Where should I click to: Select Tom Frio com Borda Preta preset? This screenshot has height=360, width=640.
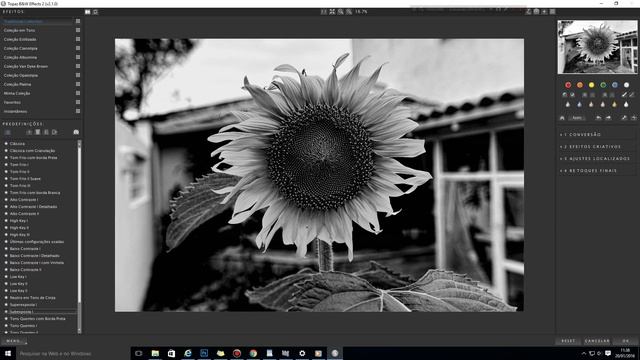coord(33,158)
